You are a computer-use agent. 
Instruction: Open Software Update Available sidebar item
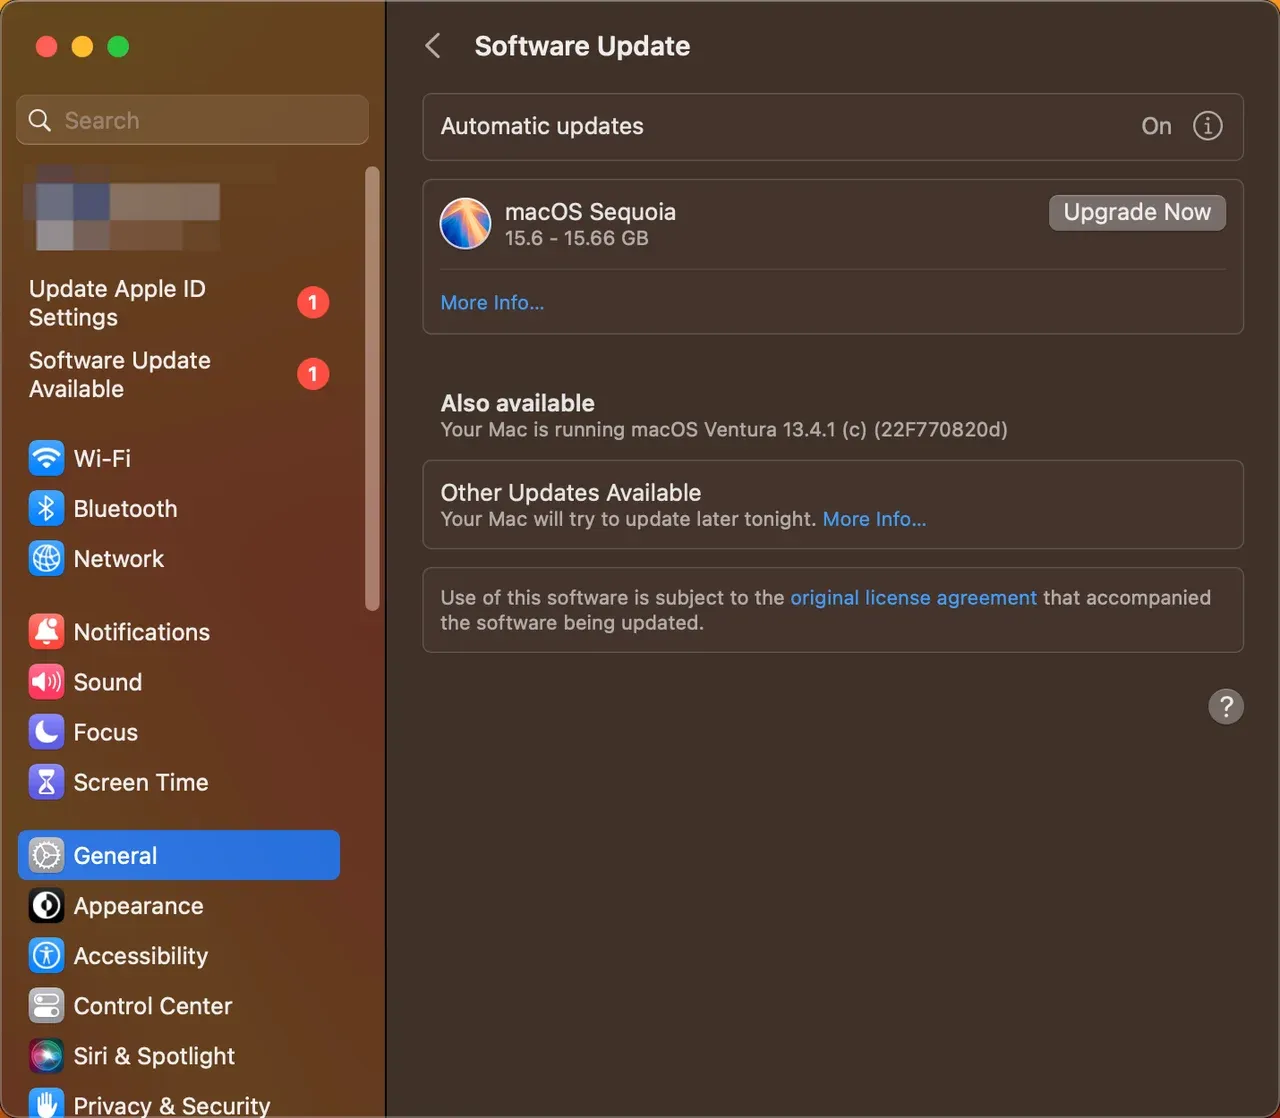point(180,374)
